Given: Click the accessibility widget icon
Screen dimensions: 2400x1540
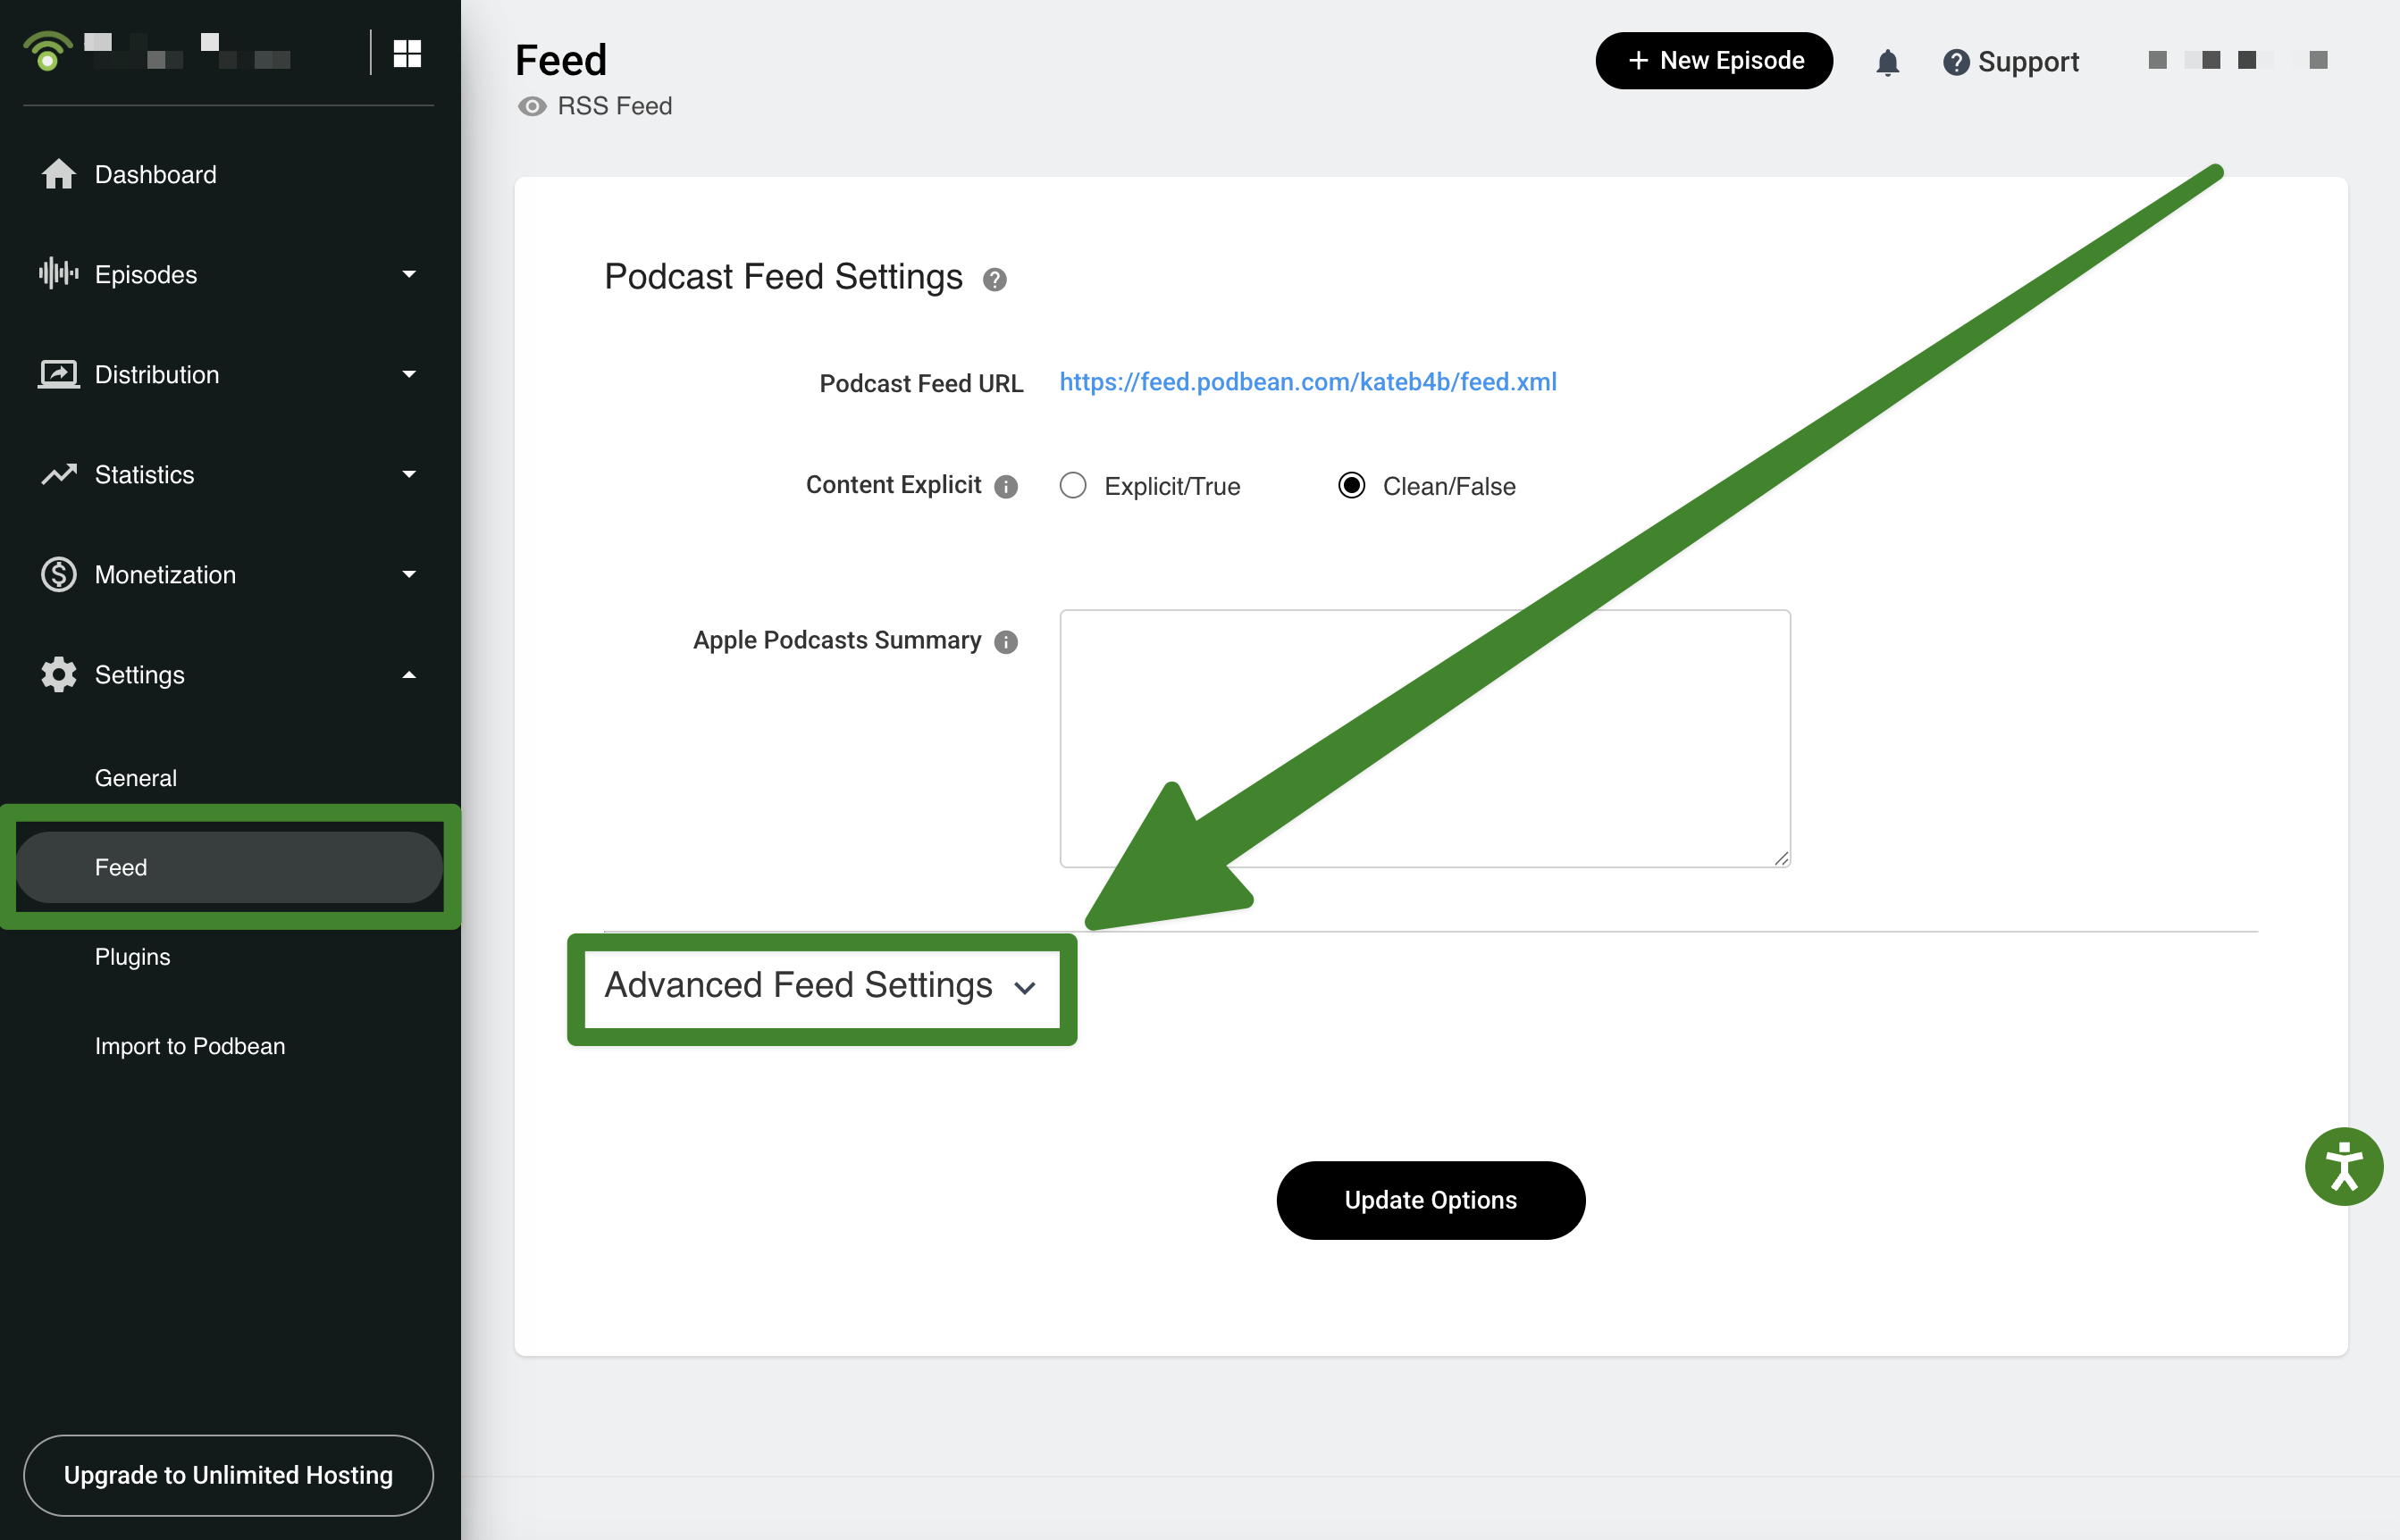Looking at the screenshot, I should (2343, 1166).
